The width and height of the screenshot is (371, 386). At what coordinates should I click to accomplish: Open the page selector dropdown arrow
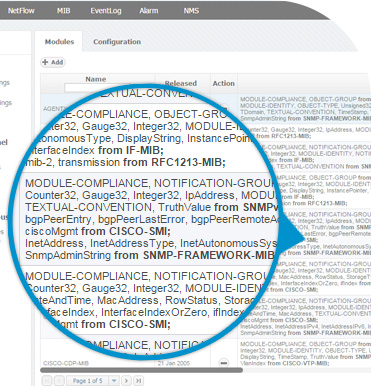(114, 380)
